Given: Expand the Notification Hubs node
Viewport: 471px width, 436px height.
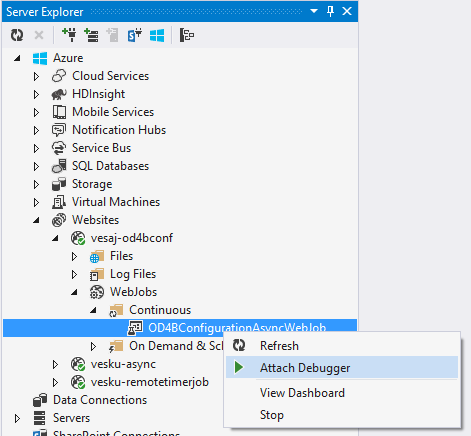Looking at the screenshot, I should tap(36, 130).
